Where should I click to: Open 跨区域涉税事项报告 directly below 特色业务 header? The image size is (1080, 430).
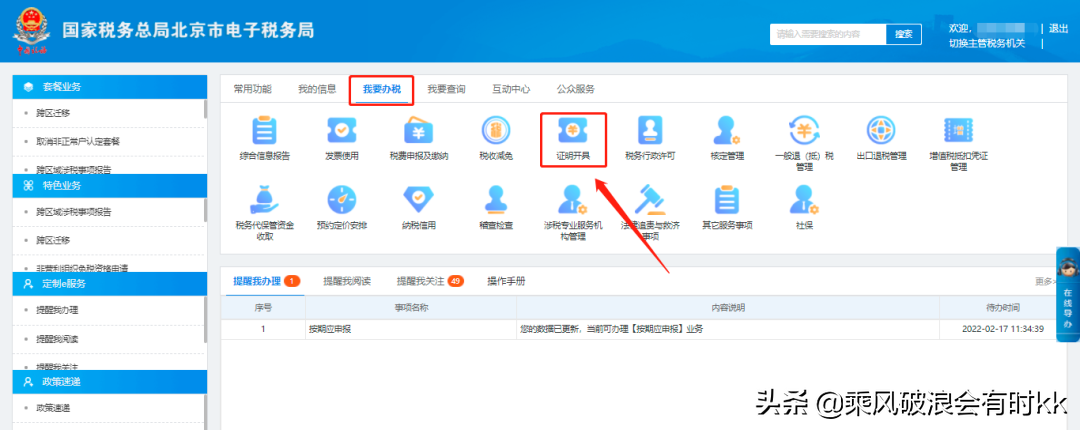coord(74,212)
